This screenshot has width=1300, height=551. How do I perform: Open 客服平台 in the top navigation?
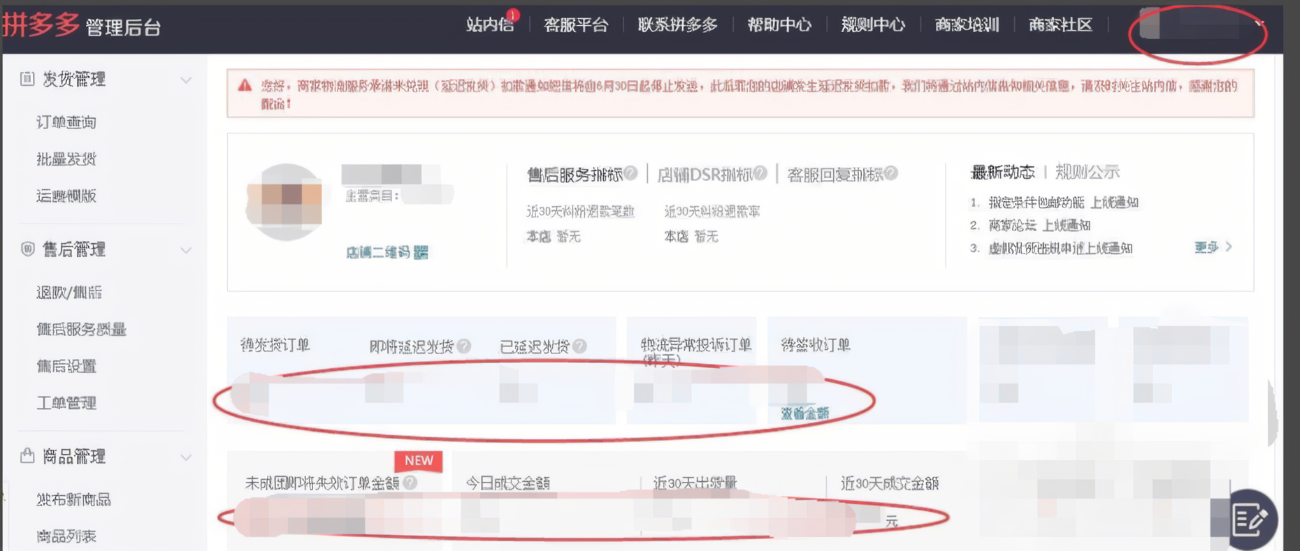(x=576, y=26)
